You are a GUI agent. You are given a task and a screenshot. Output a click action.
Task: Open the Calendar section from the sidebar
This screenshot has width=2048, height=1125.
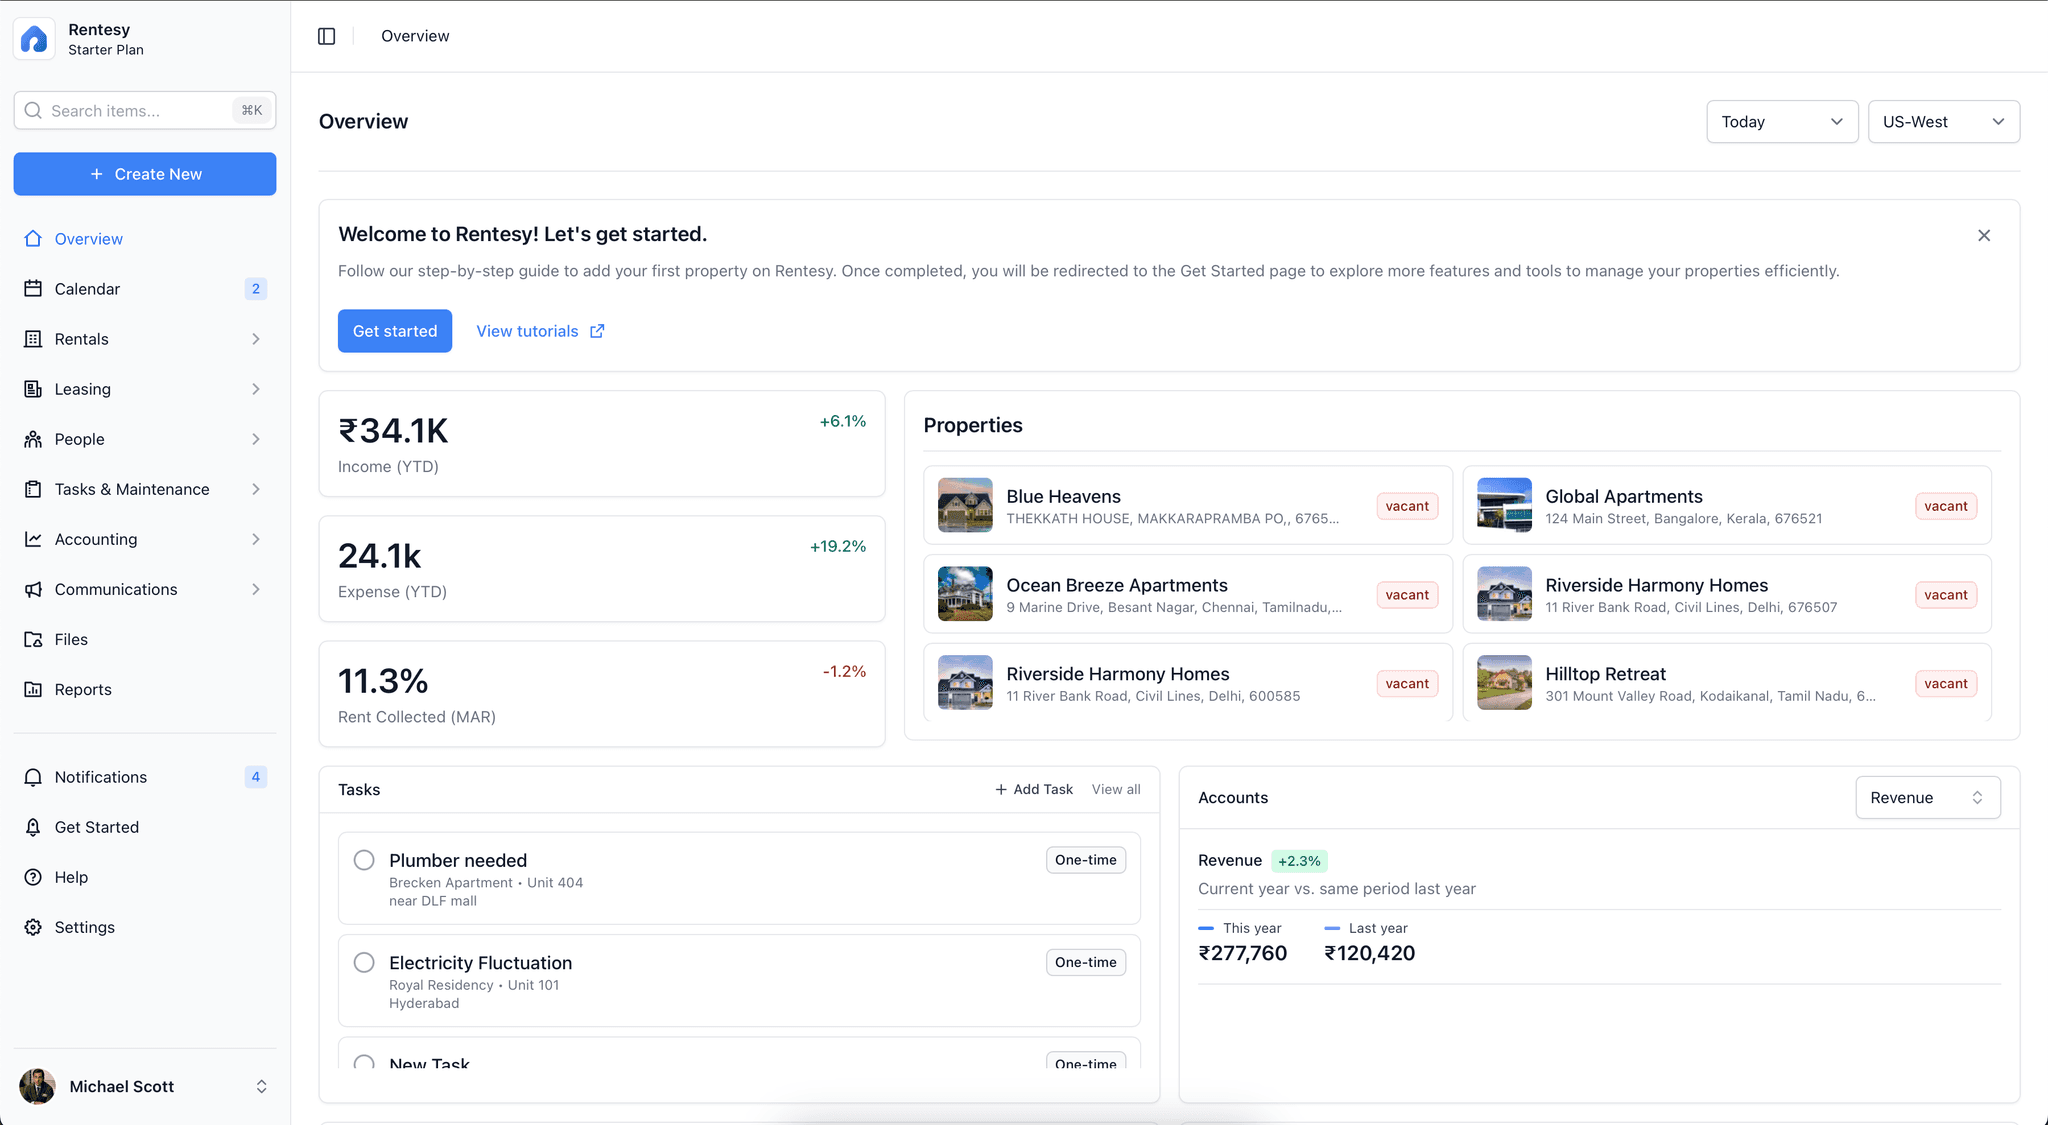click(88, 289)
